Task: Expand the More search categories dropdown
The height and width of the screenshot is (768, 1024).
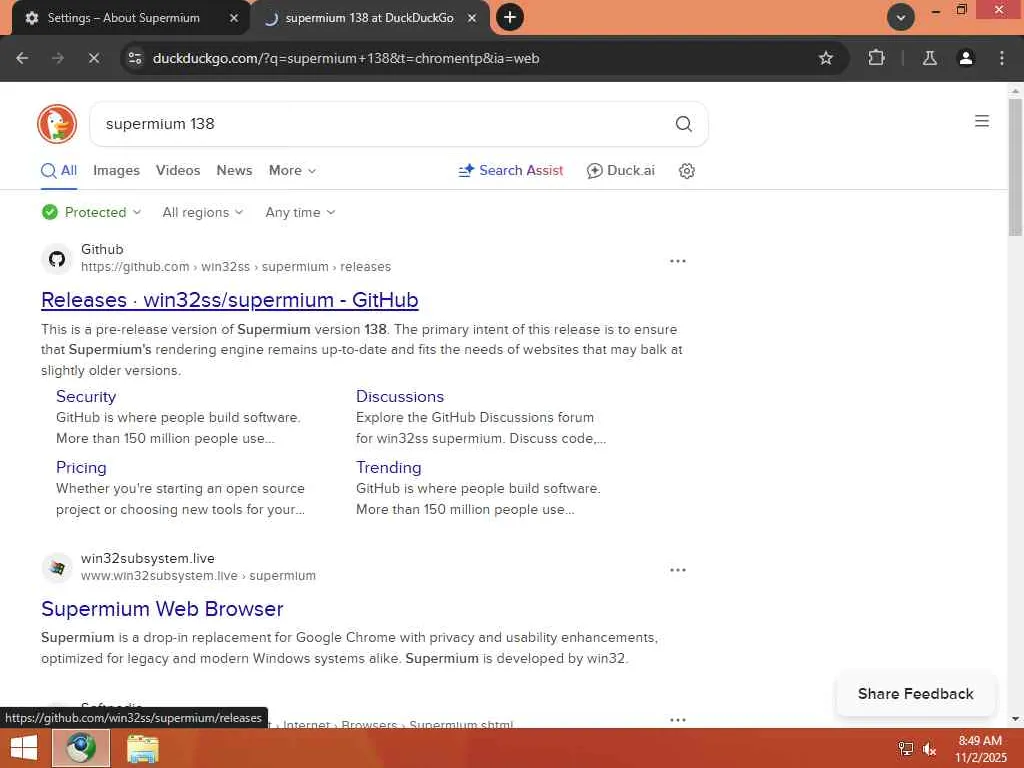Action: [x=292, y=170]
